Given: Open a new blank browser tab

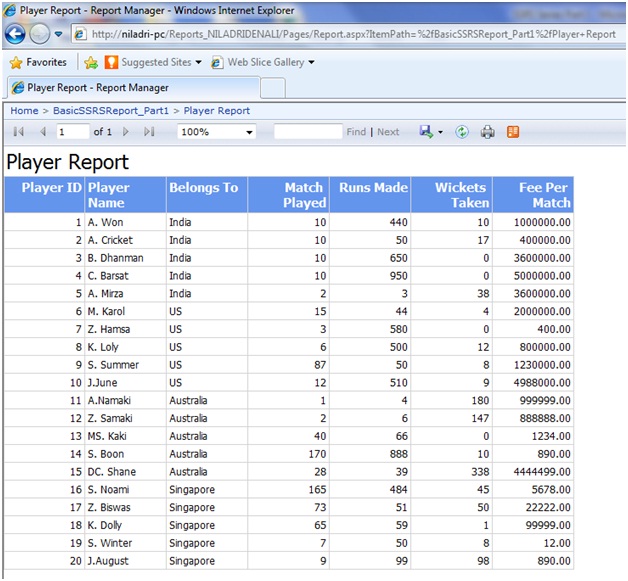Looking at the screenshot, I should (x=273, y=88).
